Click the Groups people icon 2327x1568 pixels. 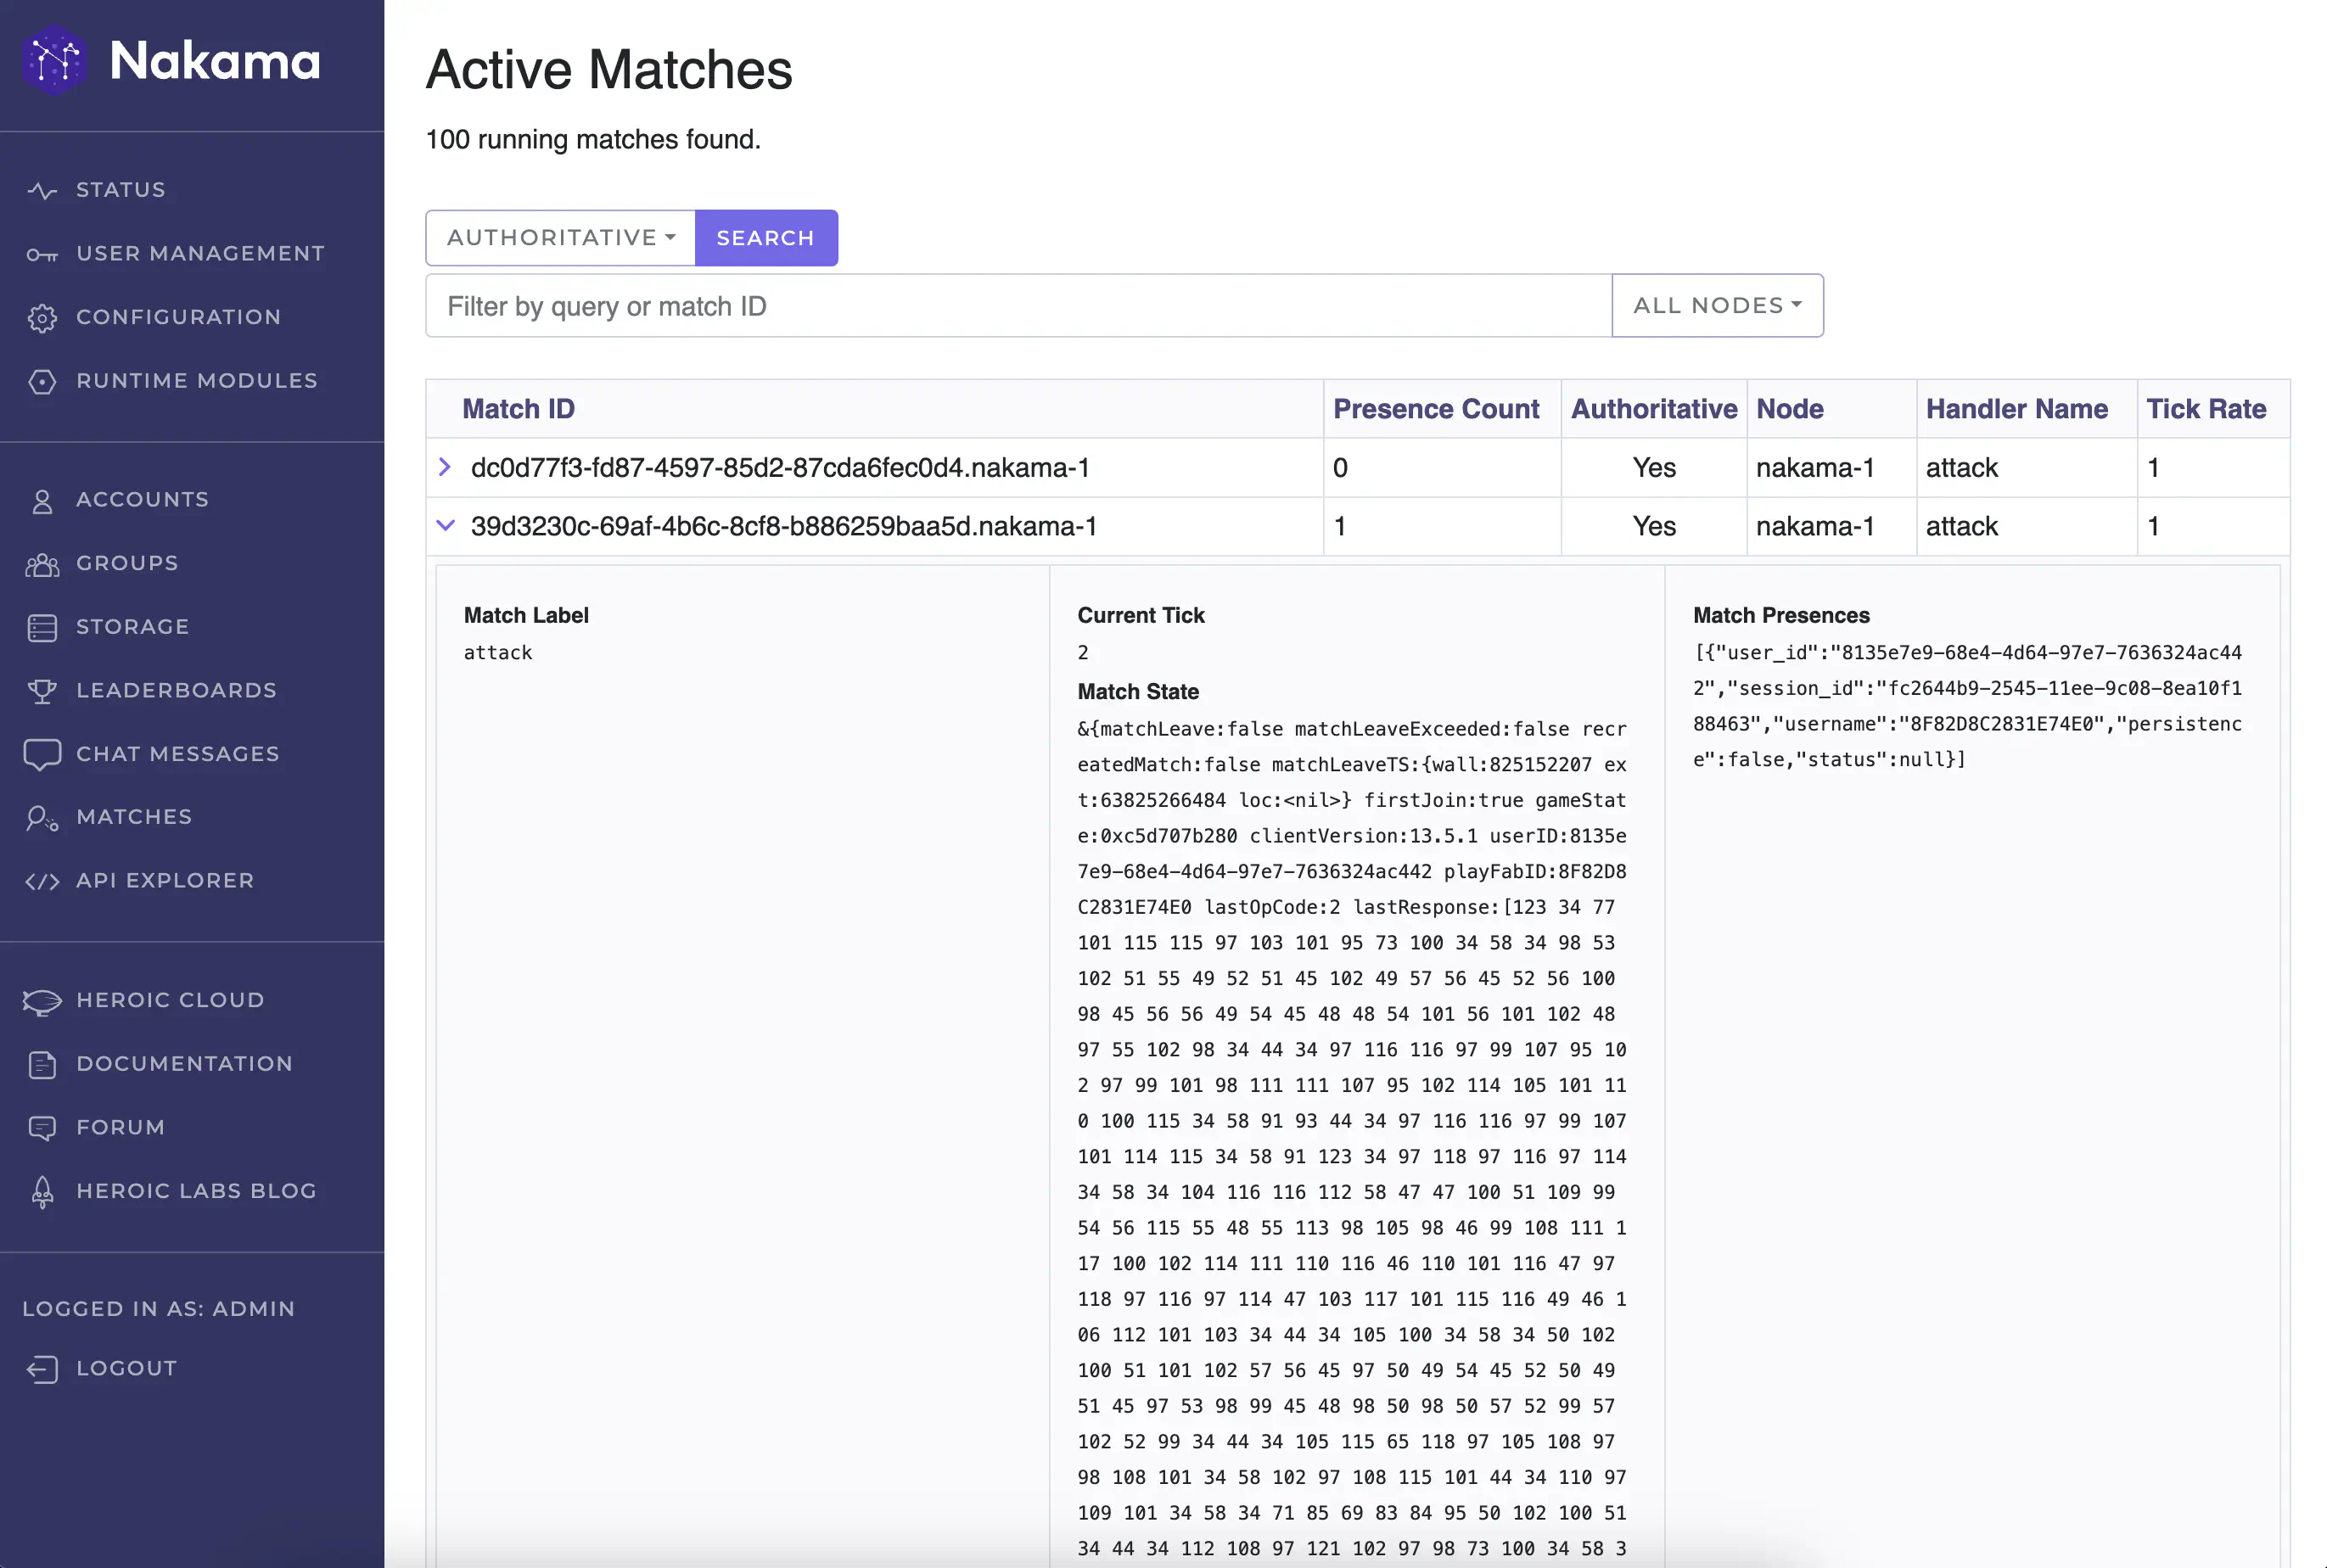pyautogui.click(x=42, y=564)
